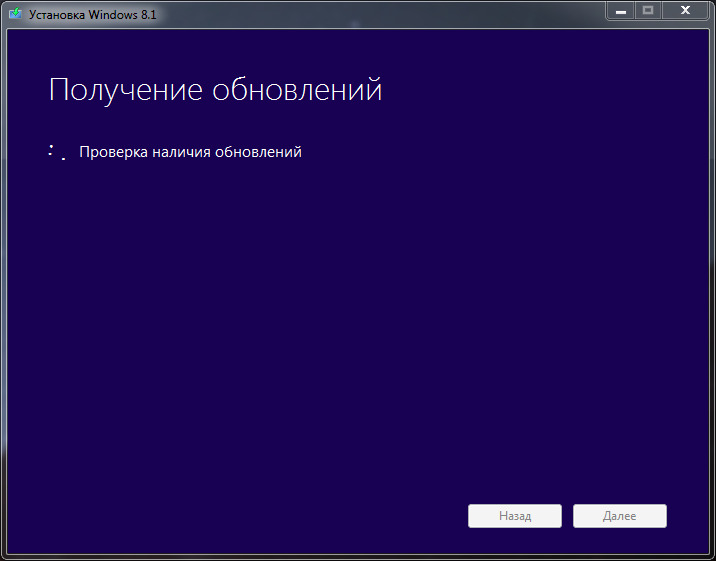Click the 'Установка Windows 8.1' title text
The height and width of the screenshot is (561, 716).
tap(93, 15)
